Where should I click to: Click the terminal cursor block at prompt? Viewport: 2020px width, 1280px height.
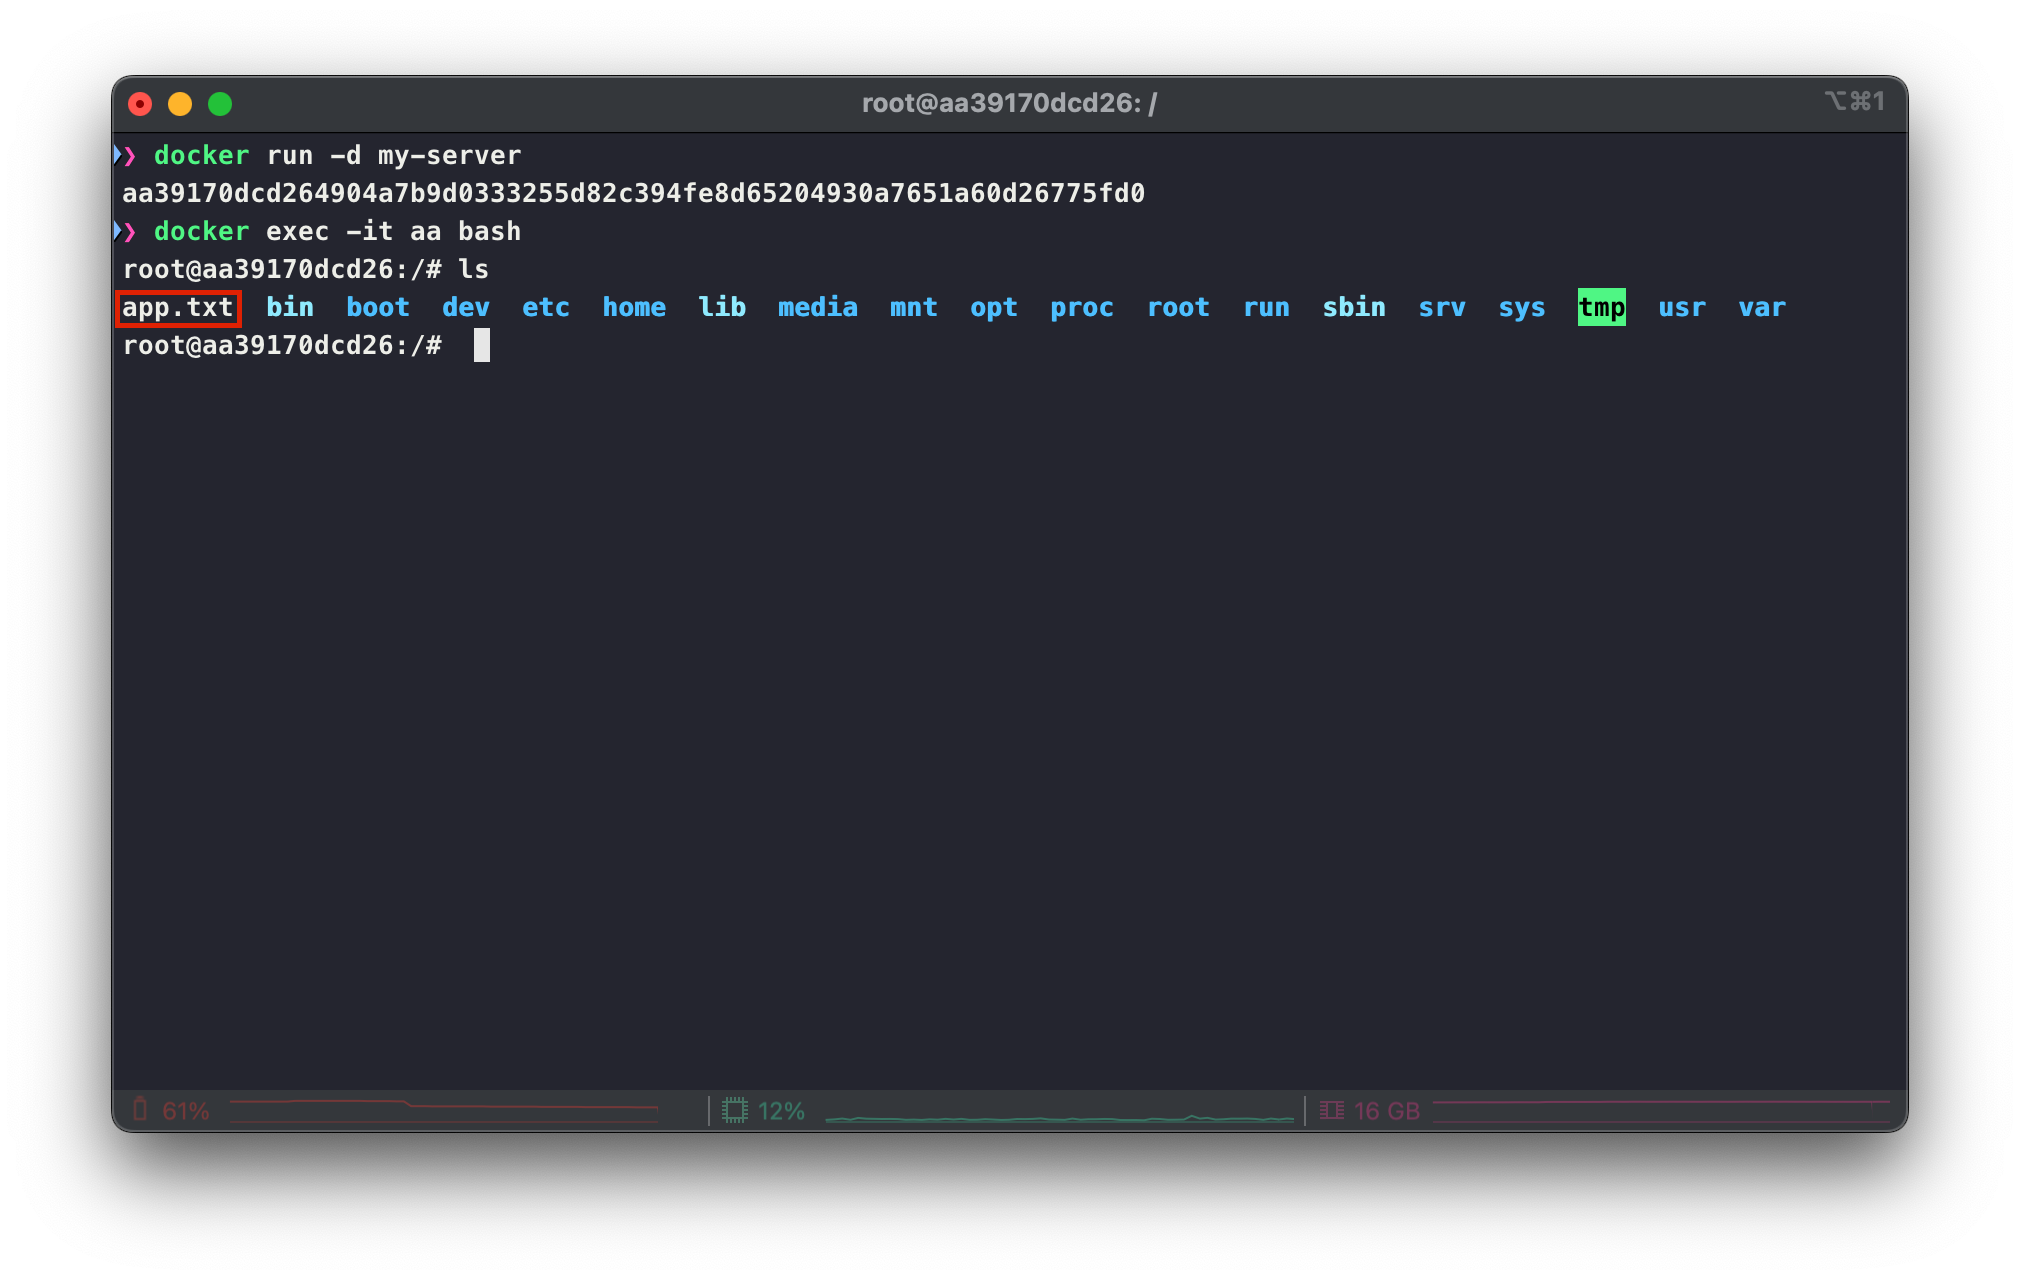point(482,345)
